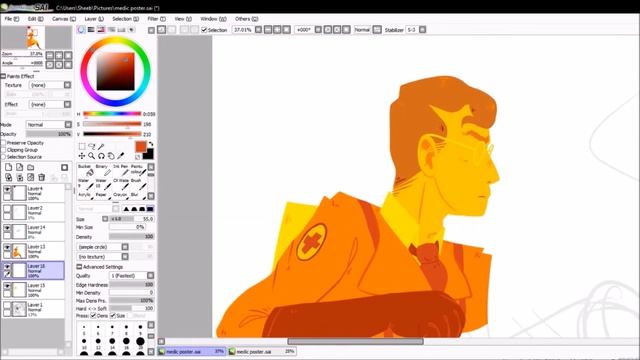This screenshot has height=360, width=640.
Task: Pick the flattest brush edge shape
Action: click(x=150, y=209)
